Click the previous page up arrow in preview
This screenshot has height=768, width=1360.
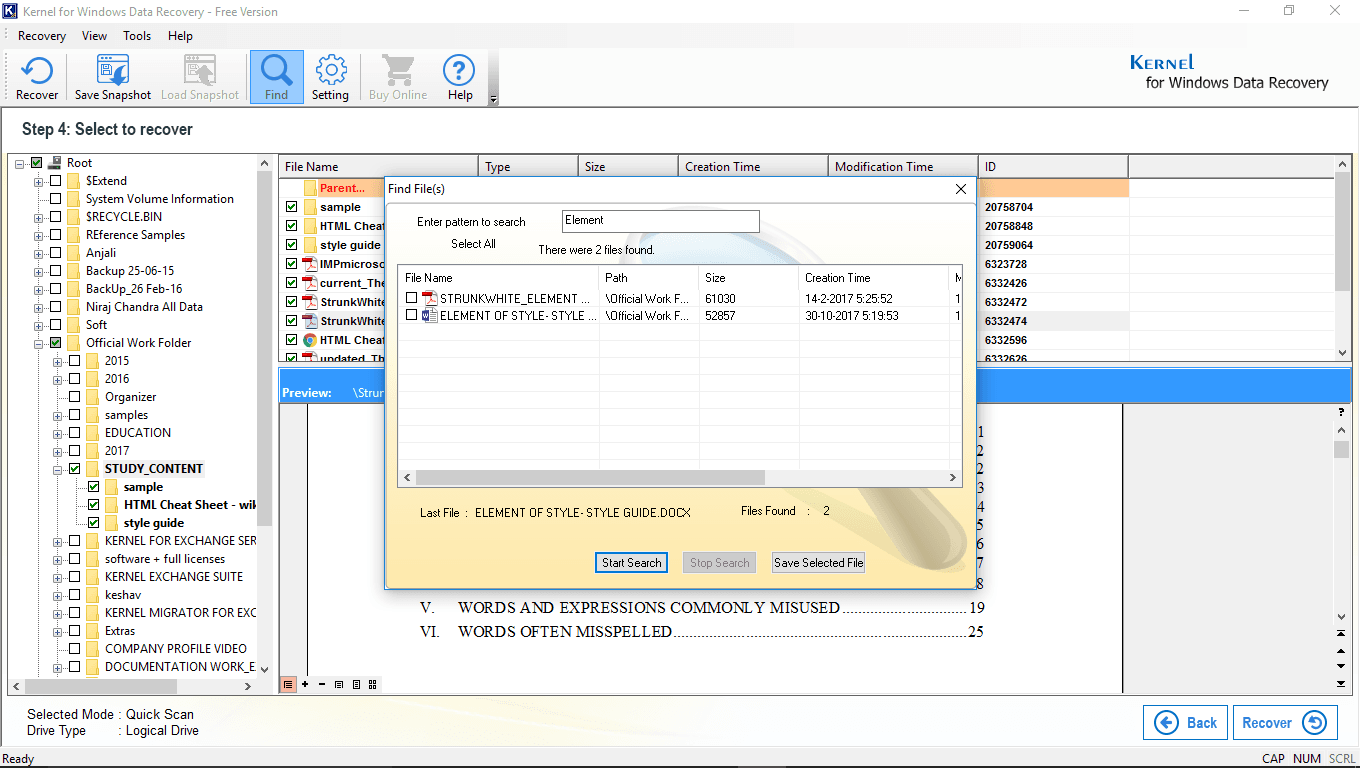[x=1342, y=650]
